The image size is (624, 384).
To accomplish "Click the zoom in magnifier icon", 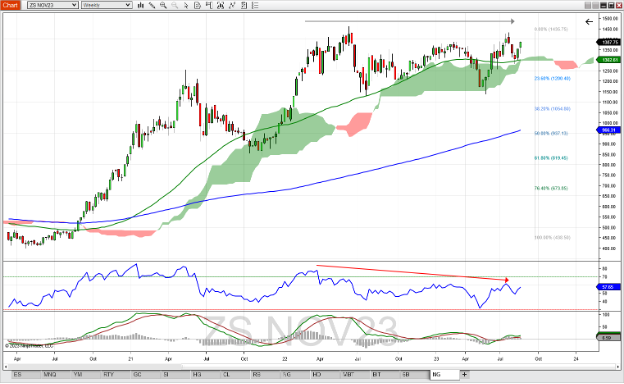I will [x=163, y=5].
